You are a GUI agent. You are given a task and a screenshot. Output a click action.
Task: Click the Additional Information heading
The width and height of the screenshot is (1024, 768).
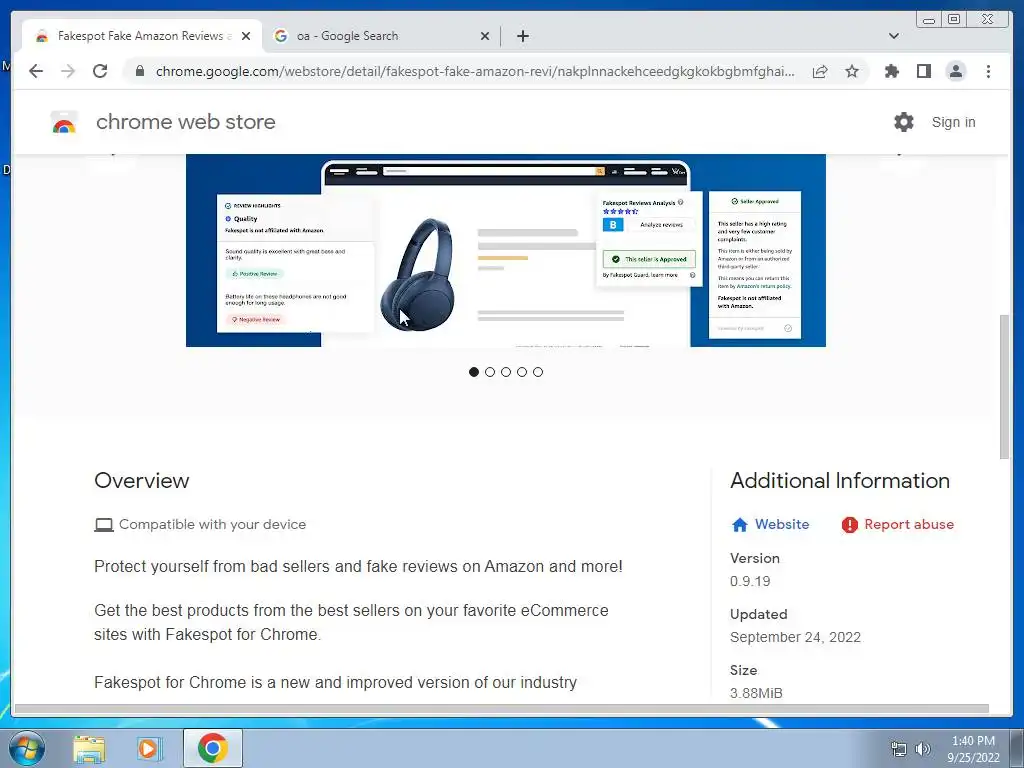click(840, 481)
